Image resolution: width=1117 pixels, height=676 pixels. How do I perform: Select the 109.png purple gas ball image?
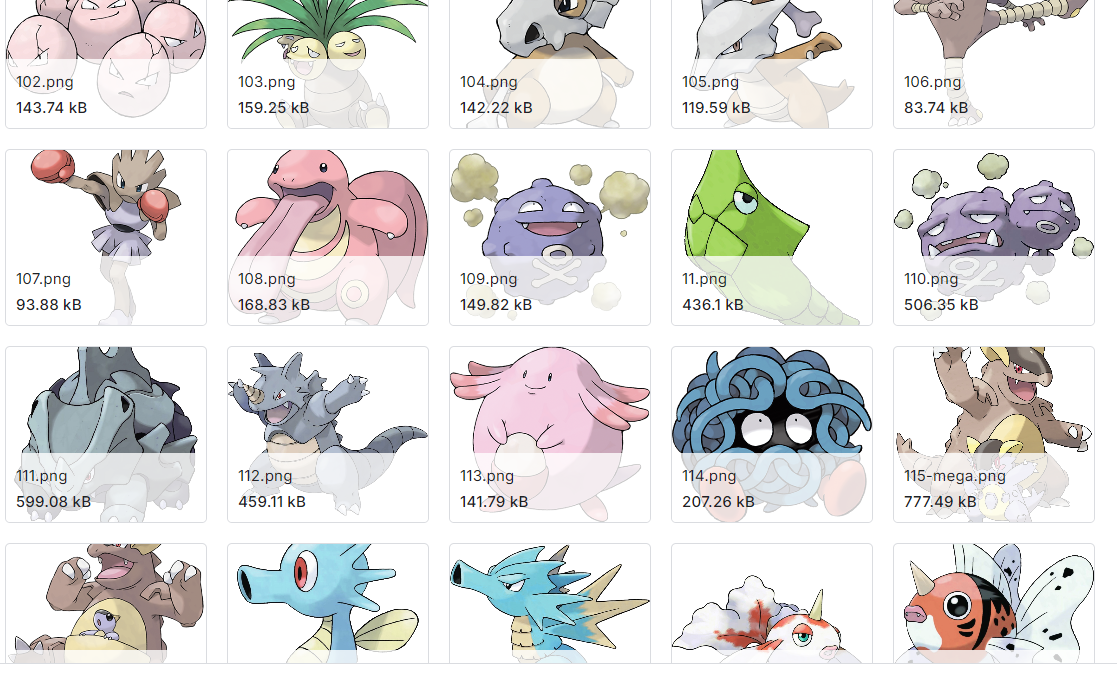pos(550,237)
